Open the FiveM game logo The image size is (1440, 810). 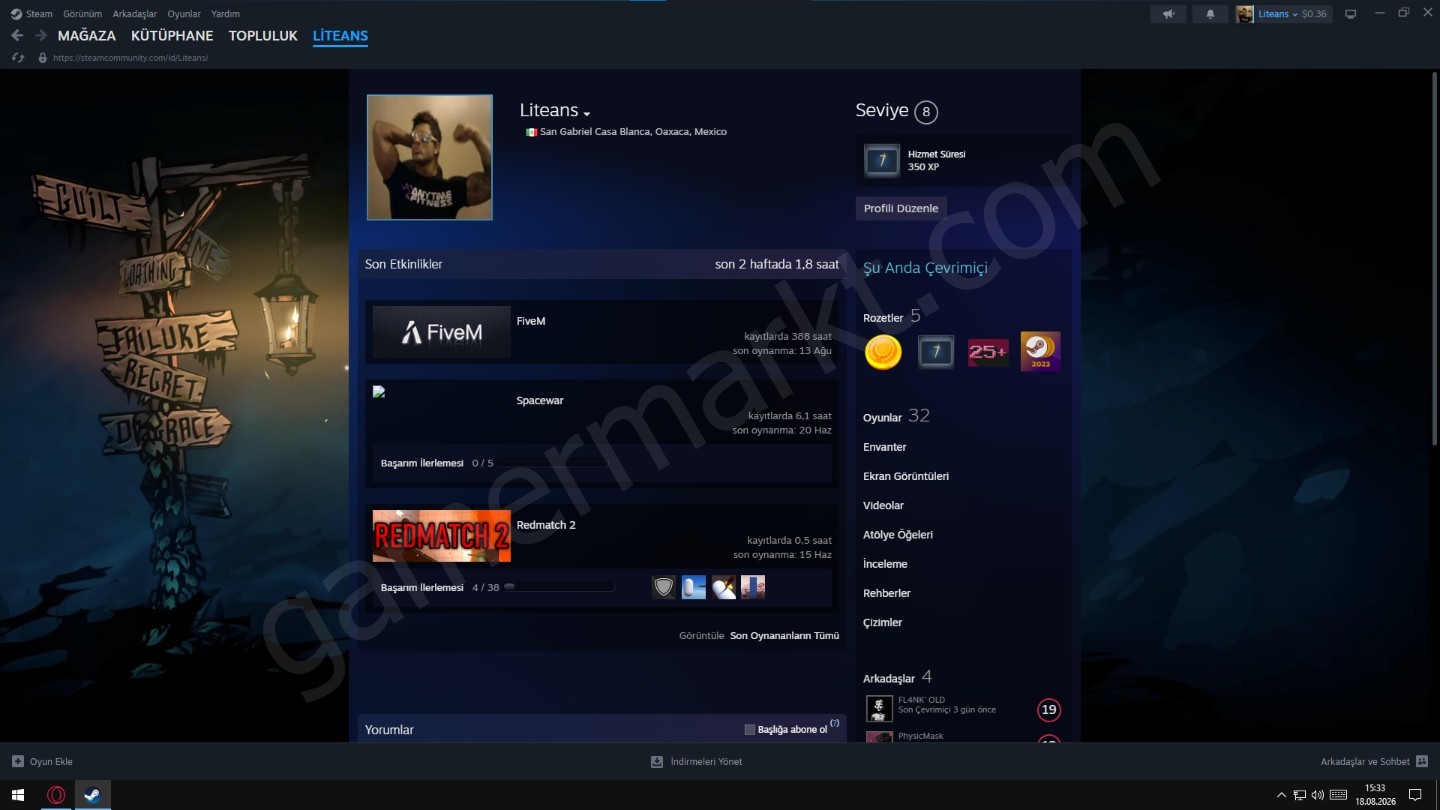click(x=441, y=332)
